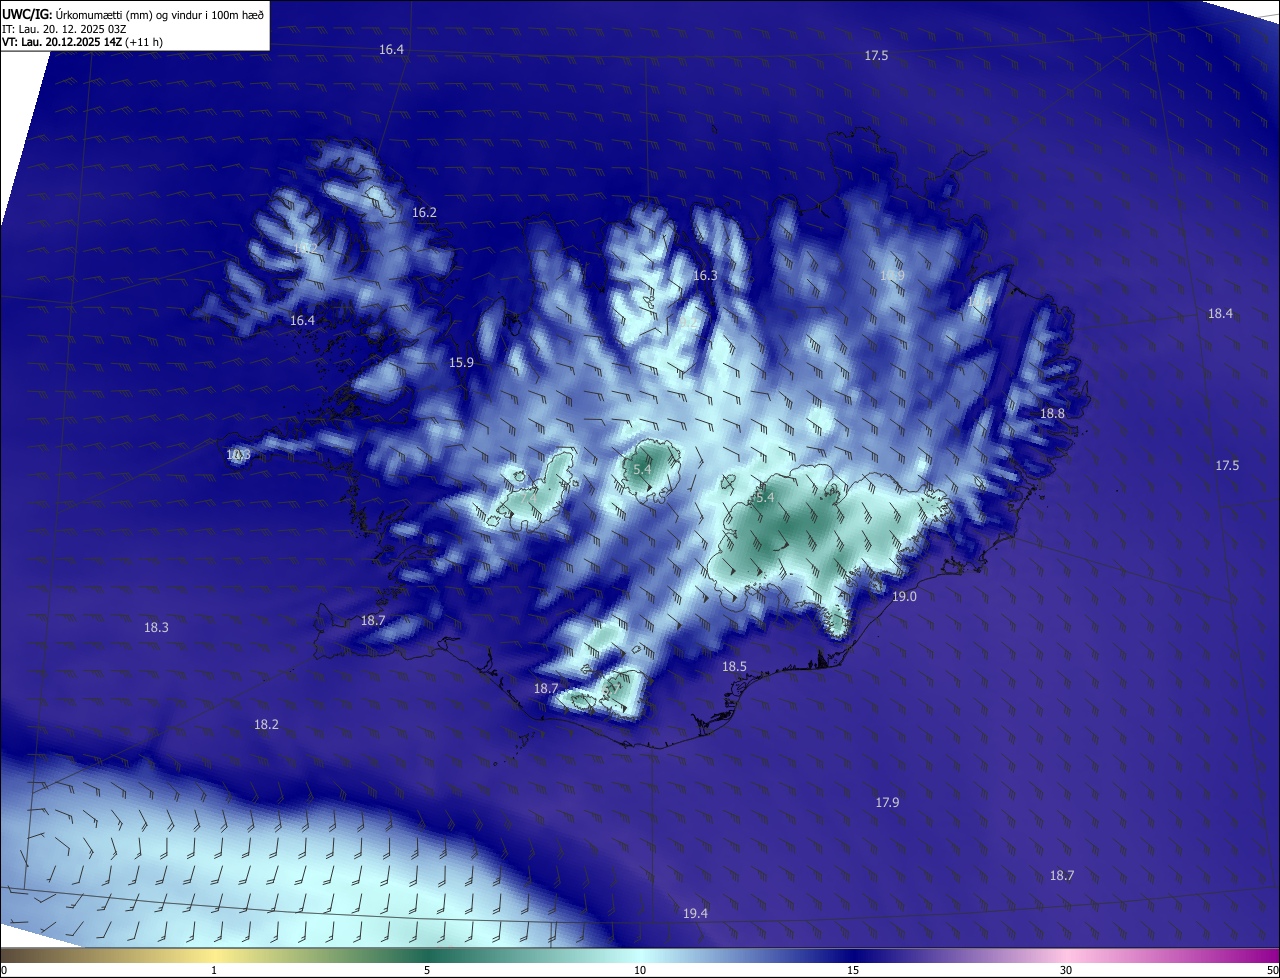Click the 17.9 value label on the map
This screenshot has height=978, width=1280.
point(887,803)
